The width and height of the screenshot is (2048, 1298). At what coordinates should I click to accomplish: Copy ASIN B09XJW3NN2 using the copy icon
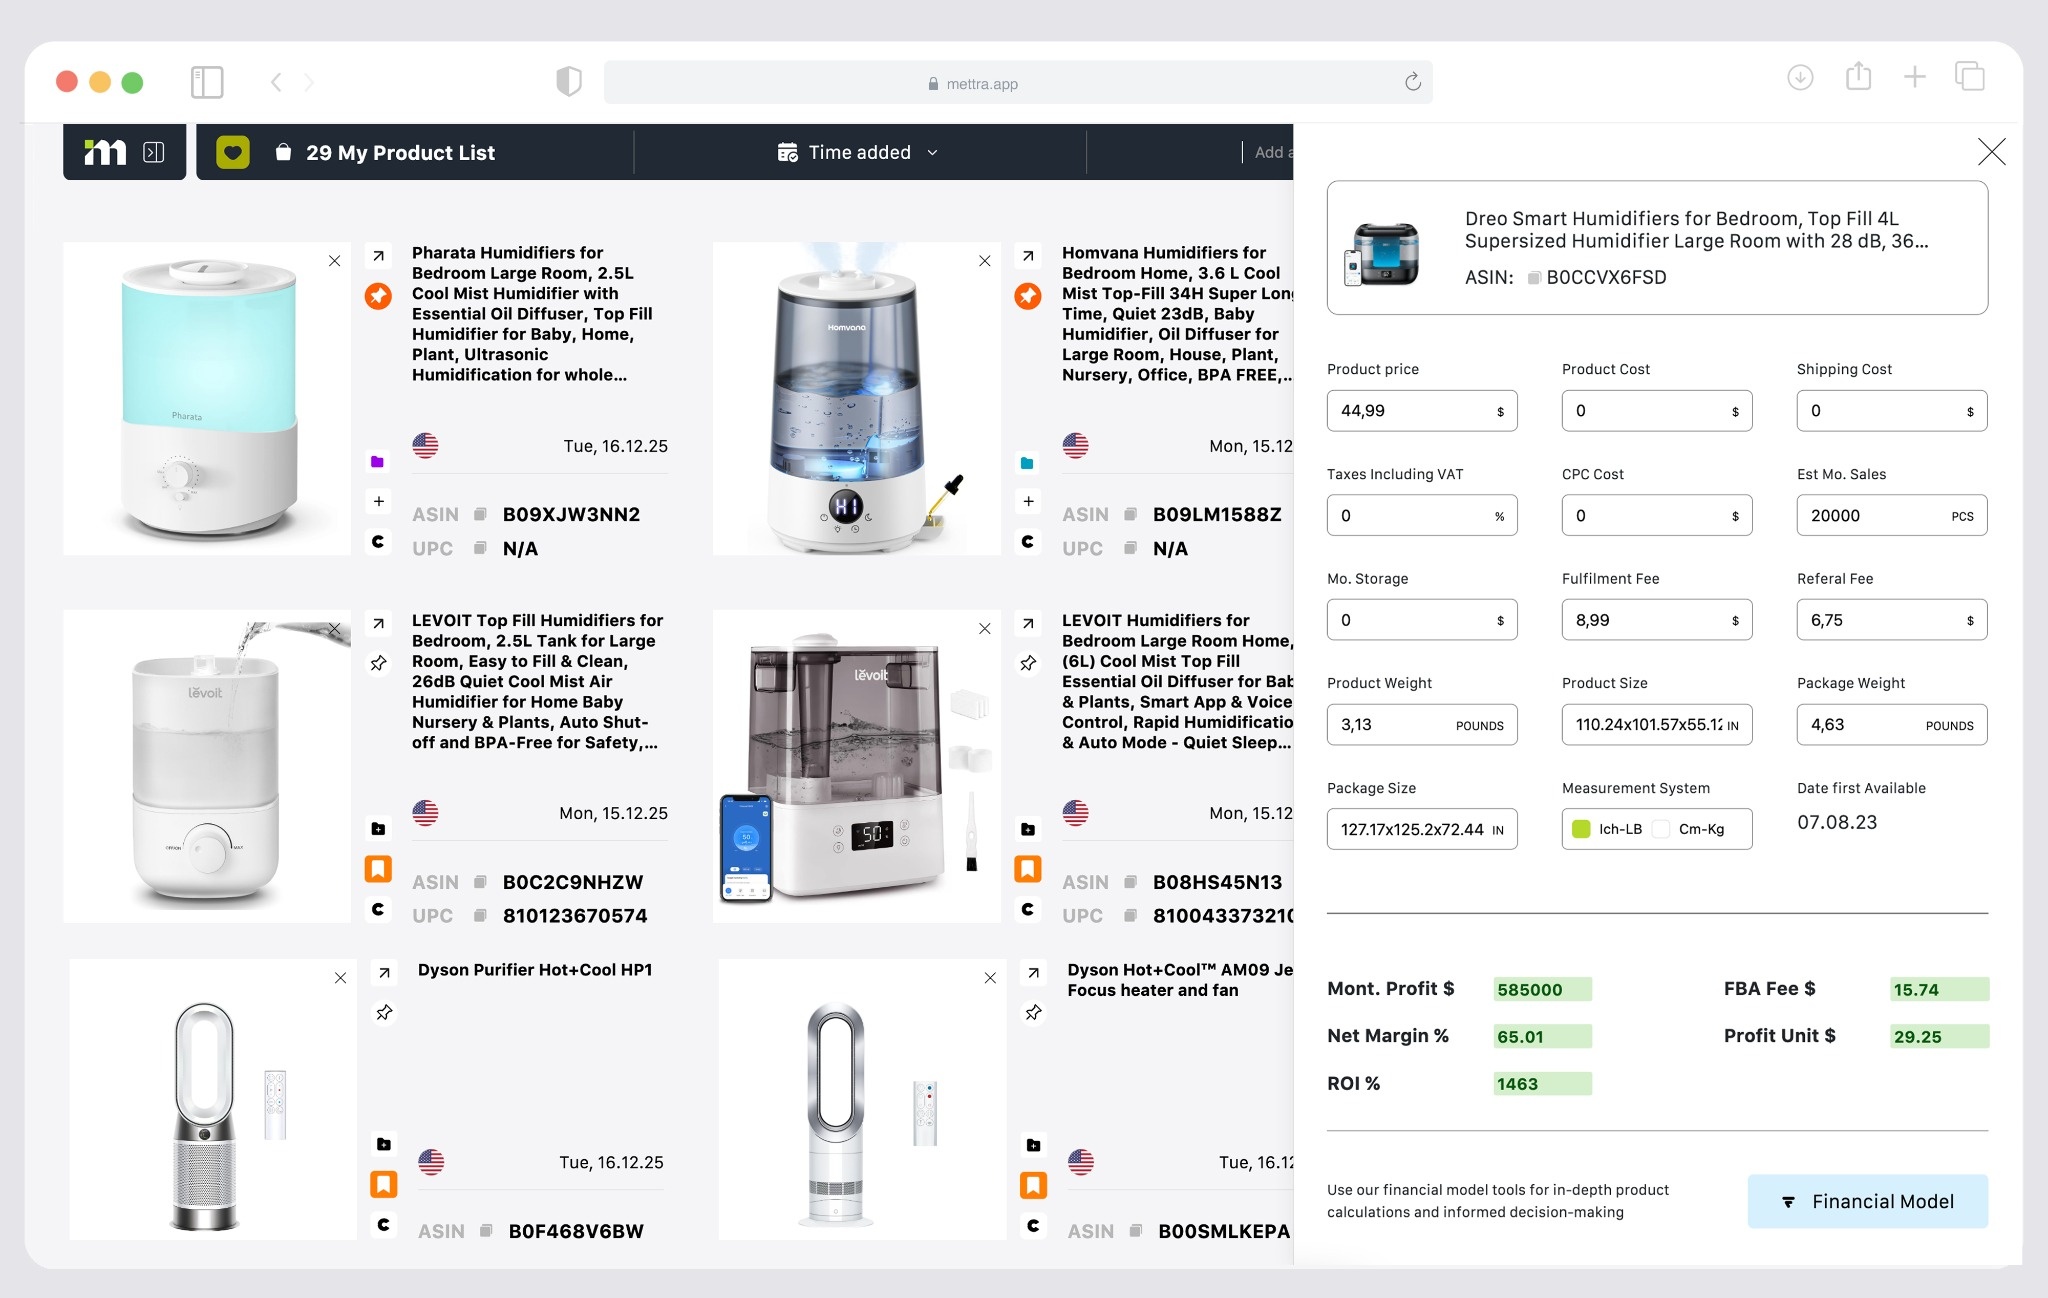(479, 514)
